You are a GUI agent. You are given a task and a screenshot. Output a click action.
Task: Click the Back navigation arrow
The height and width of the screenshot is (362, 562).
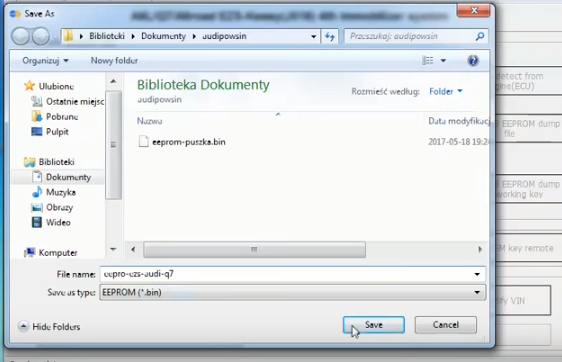[x=20, y=36]
